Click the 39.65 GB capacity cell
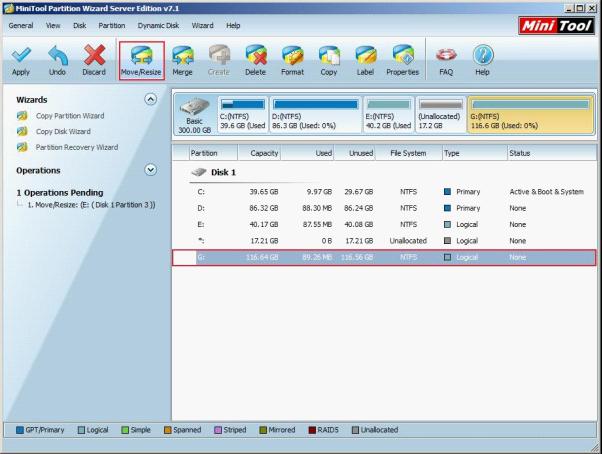602x454 pixels. click(x=264, y=192)
